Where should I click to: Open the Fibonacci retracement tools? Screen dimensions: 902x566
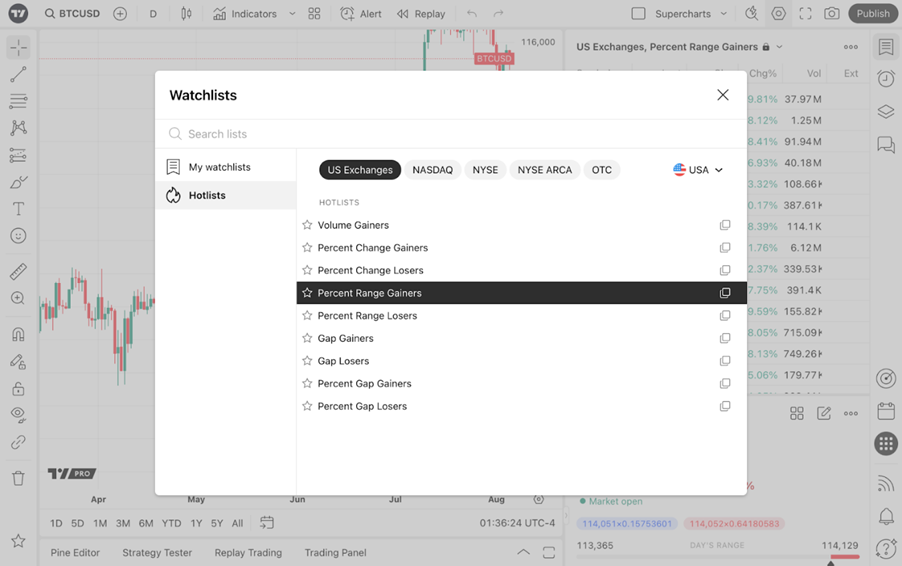click(x=18, y=101)
